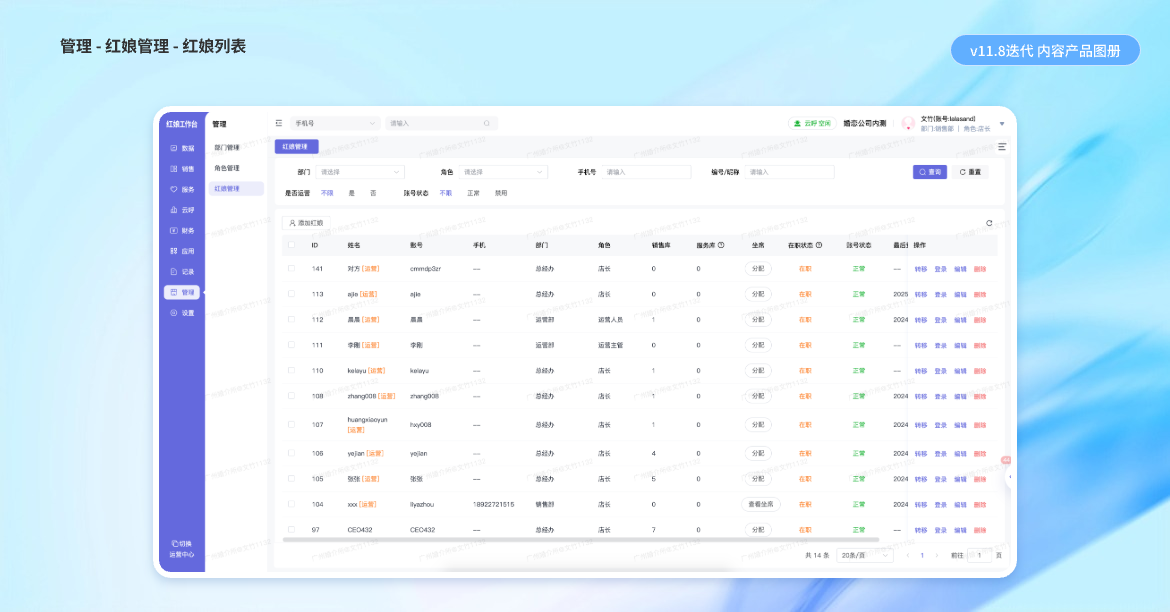Open 部门管理 in the submenu
This screenshot has height=612, width=1170.
[227, 148]
